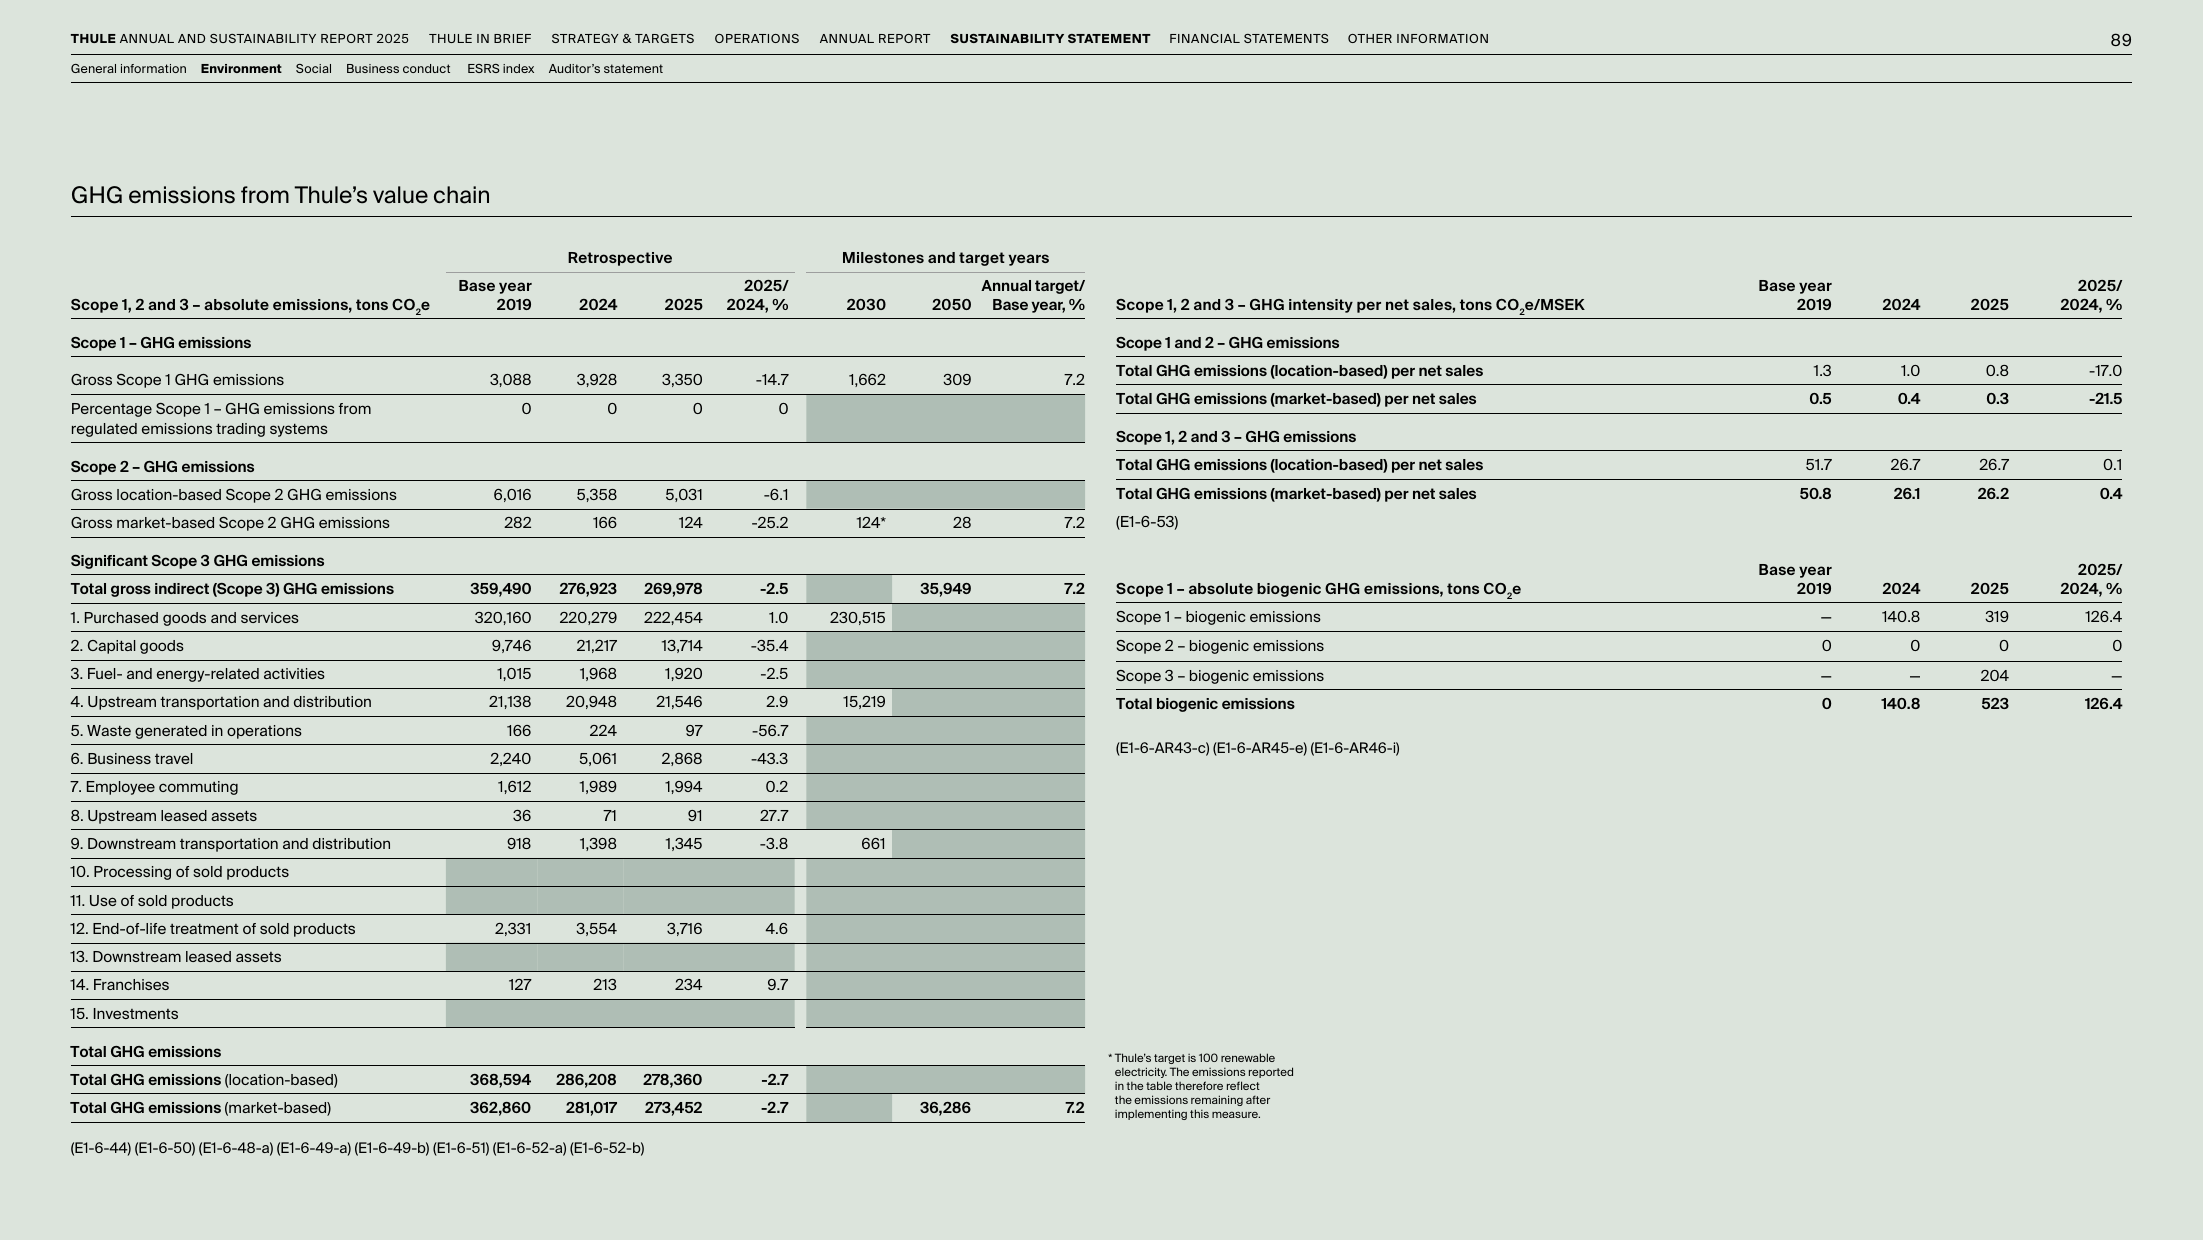The image size is (2203, 1241).
Task: Click the renewable electricity footnote text
Action: tap(1201, 1086)
